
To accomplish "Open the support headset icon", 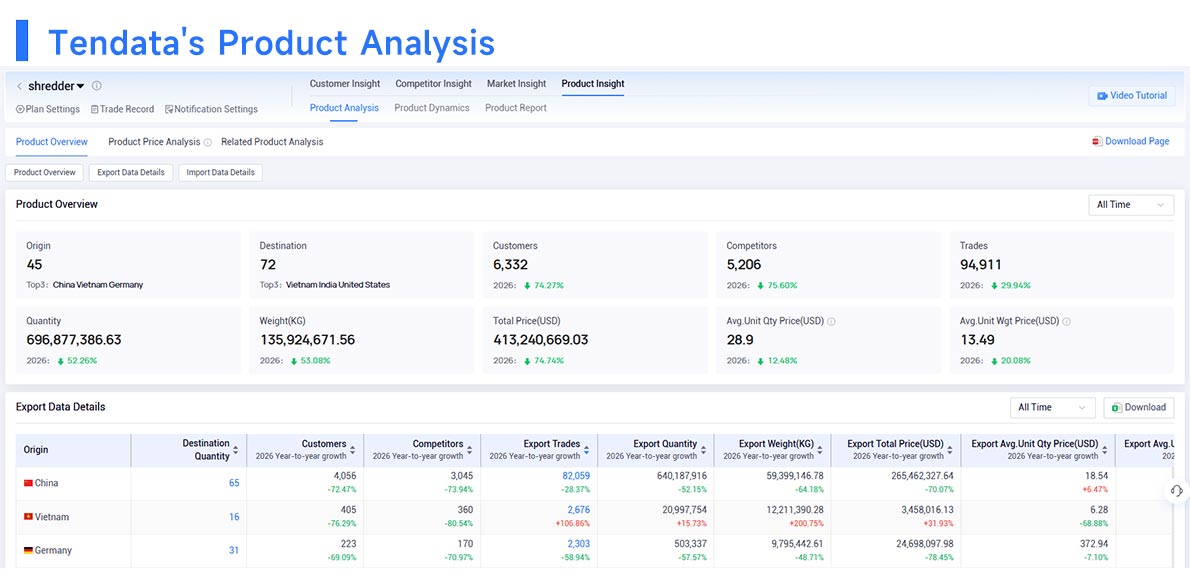I will coord(1176,491).
